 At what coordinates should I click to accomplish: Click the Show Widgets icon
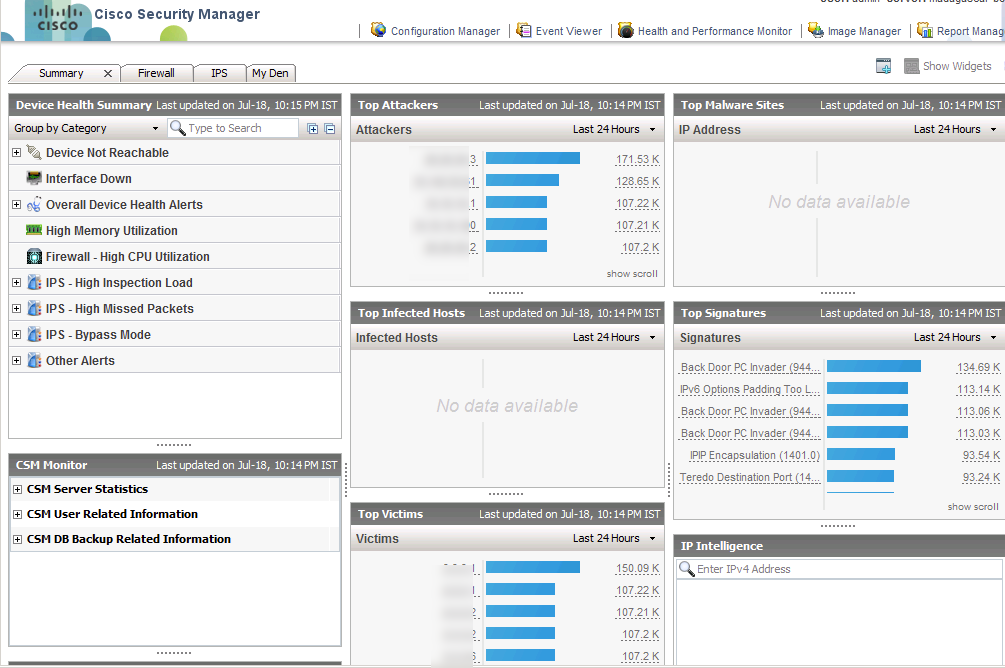(911, 66)
